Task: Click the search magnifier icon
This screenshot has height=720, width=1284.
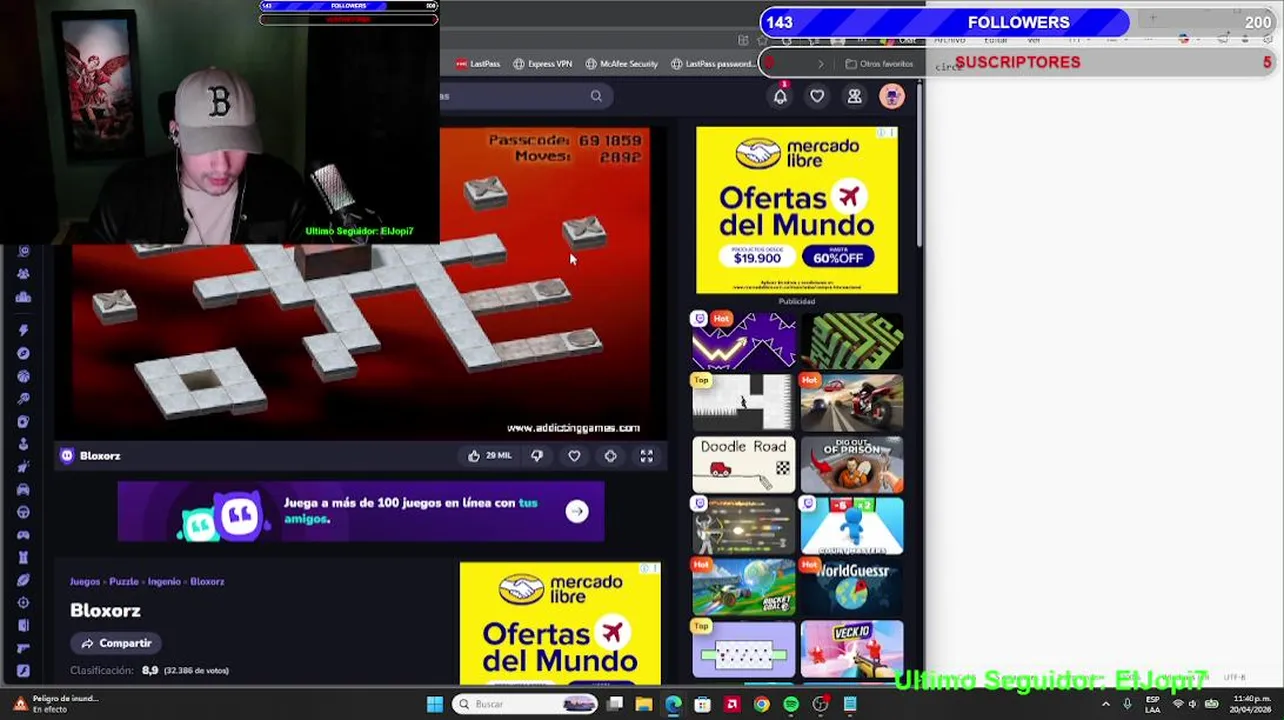Action: point(596,96)
